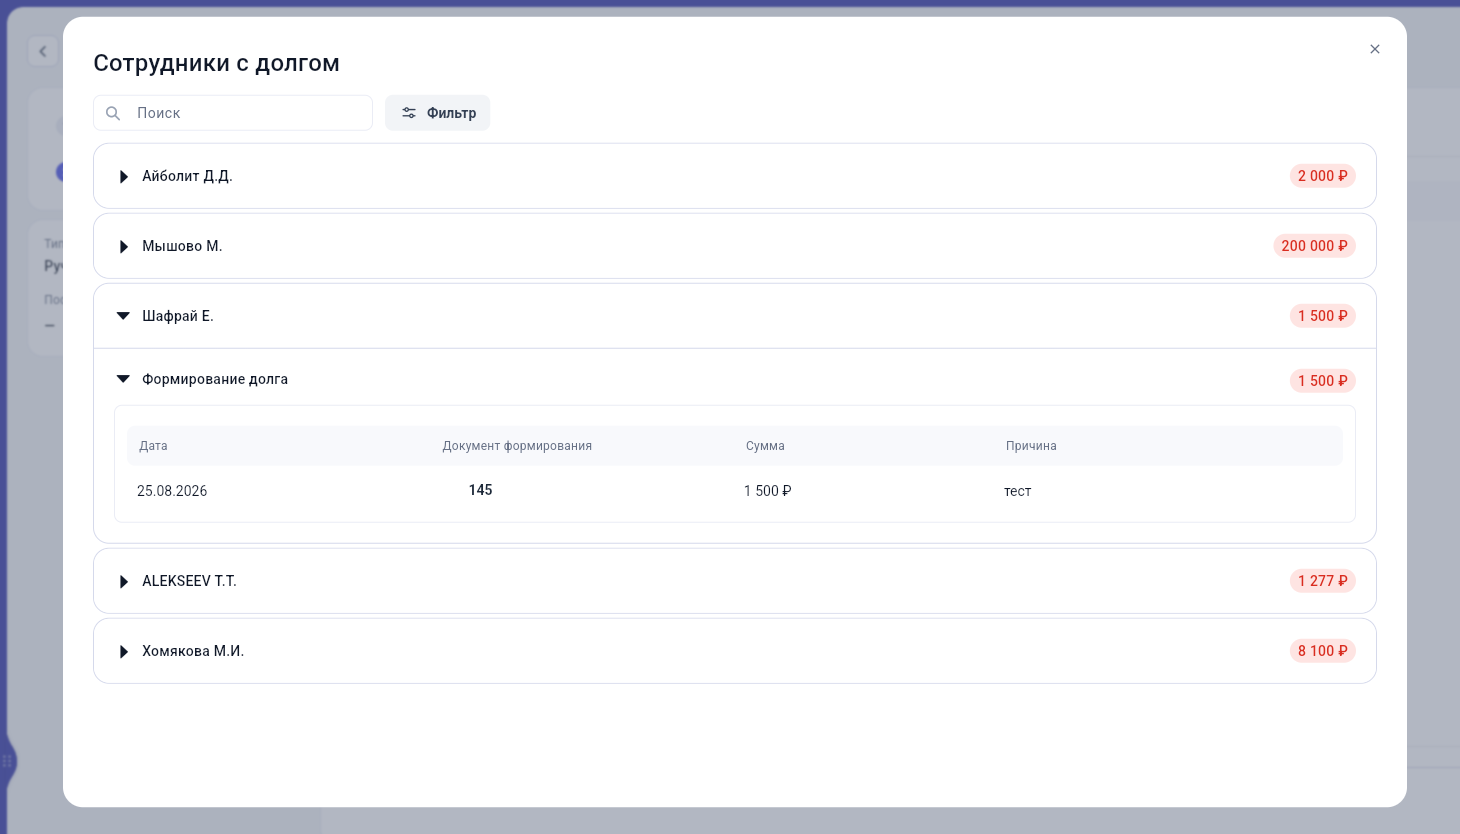Collapse the Формирование долга section
This screenshot has height=834, width=1460.
123,379
